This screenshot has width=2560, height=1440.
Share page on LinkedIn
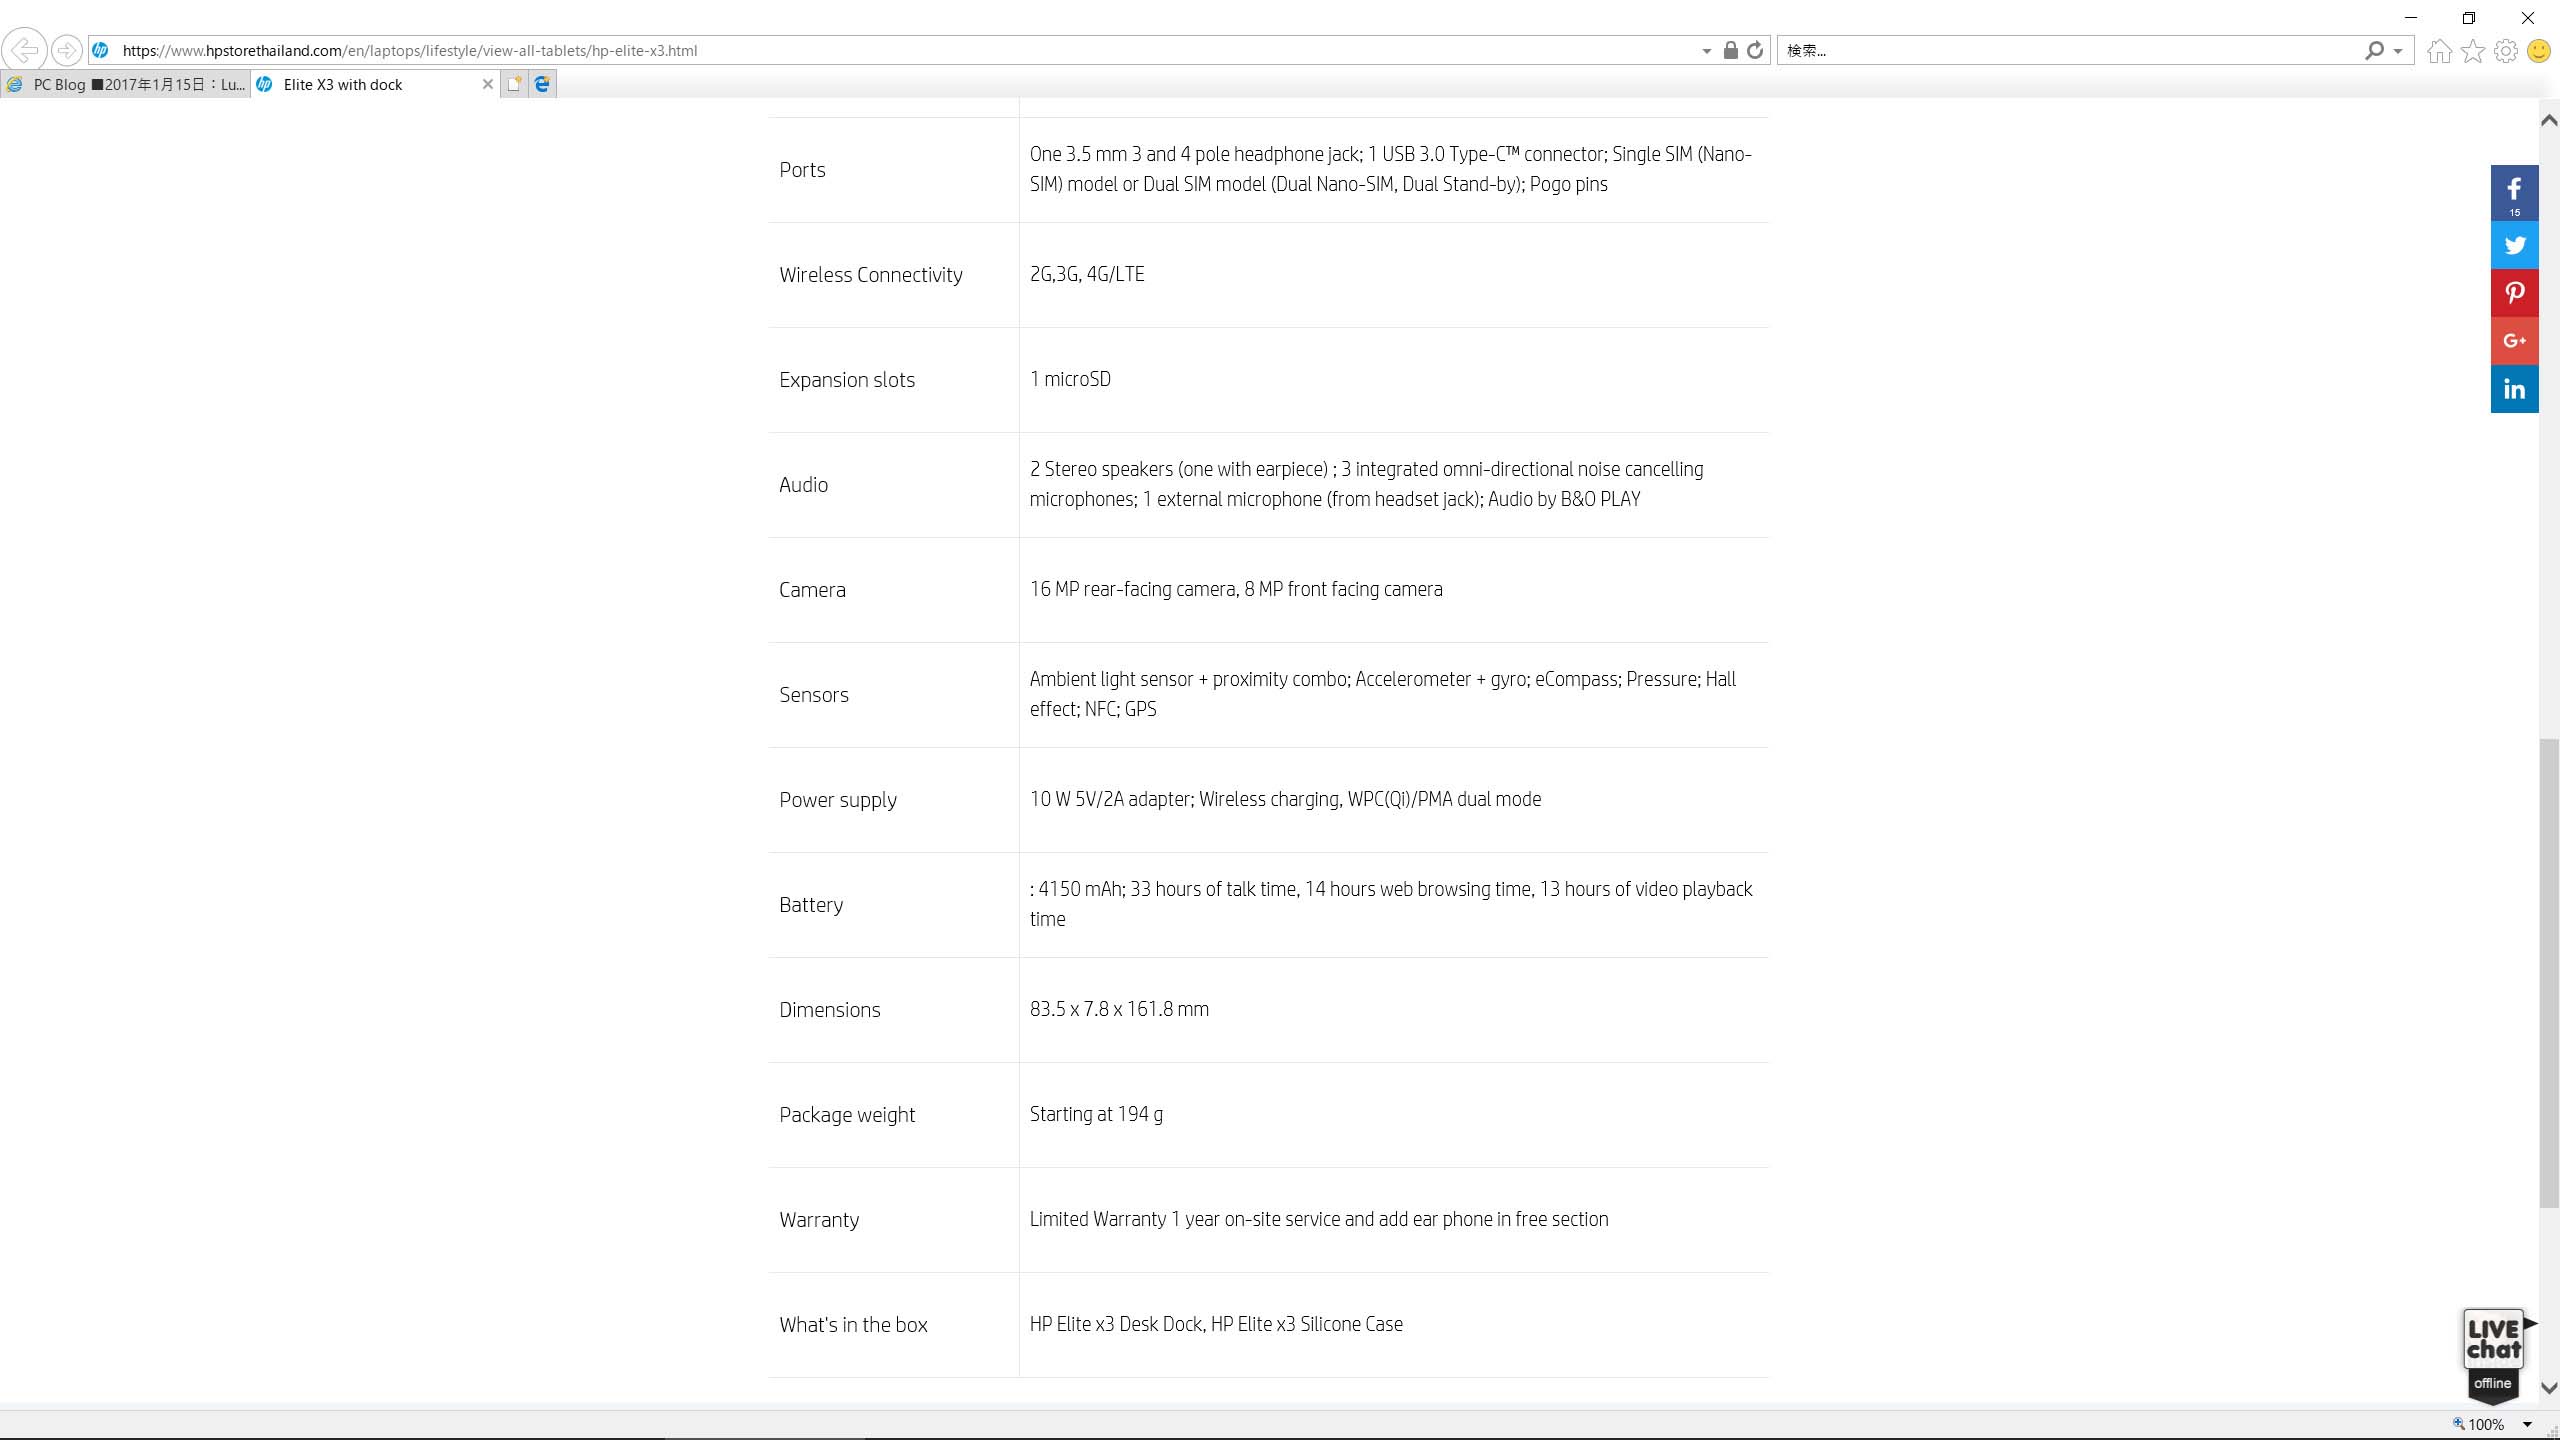2514,389
